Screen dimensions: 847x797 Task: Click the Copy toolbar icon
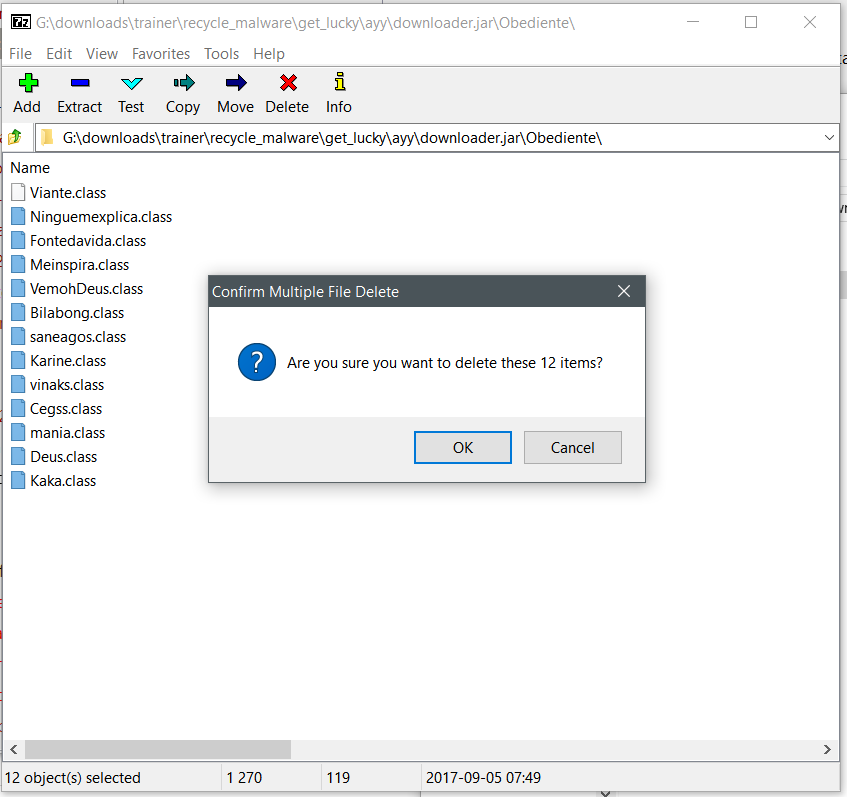(183, 84)
